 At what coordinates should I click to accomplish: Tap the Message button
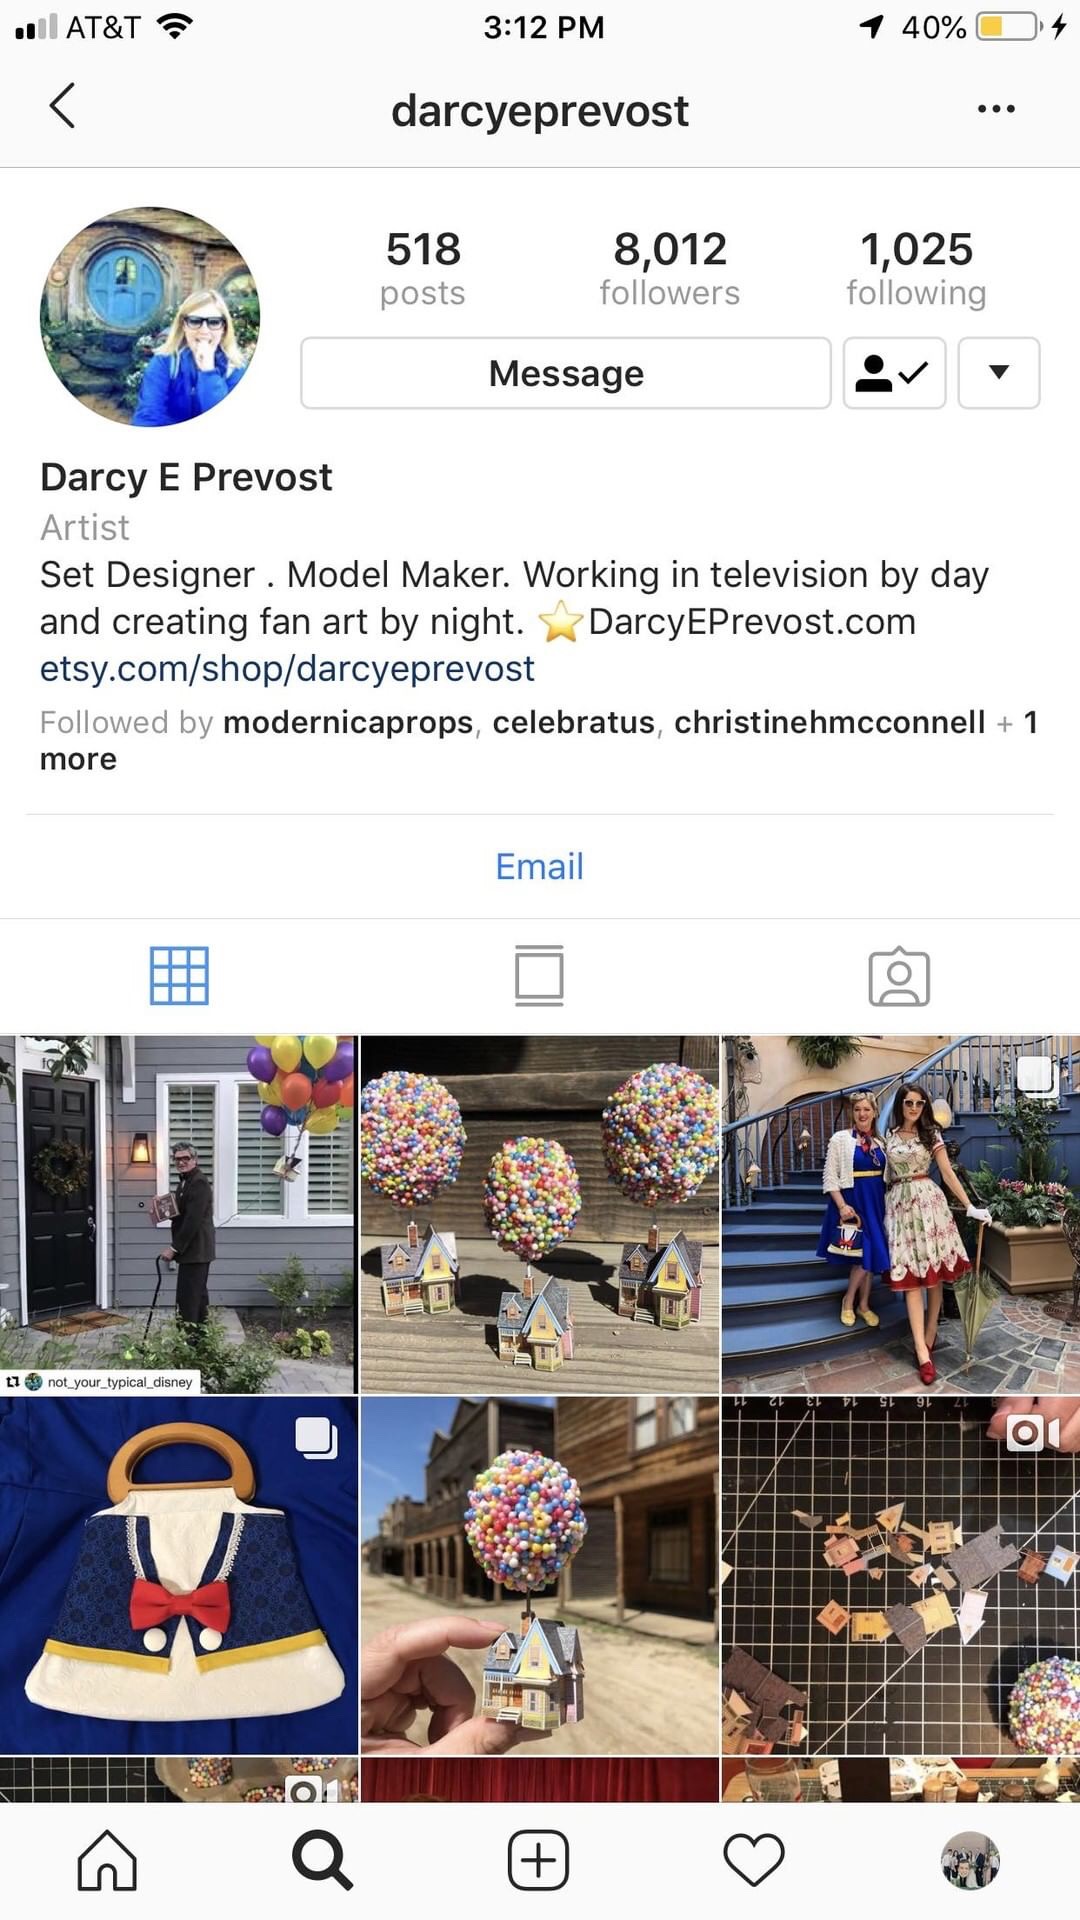tap(566, 373)
